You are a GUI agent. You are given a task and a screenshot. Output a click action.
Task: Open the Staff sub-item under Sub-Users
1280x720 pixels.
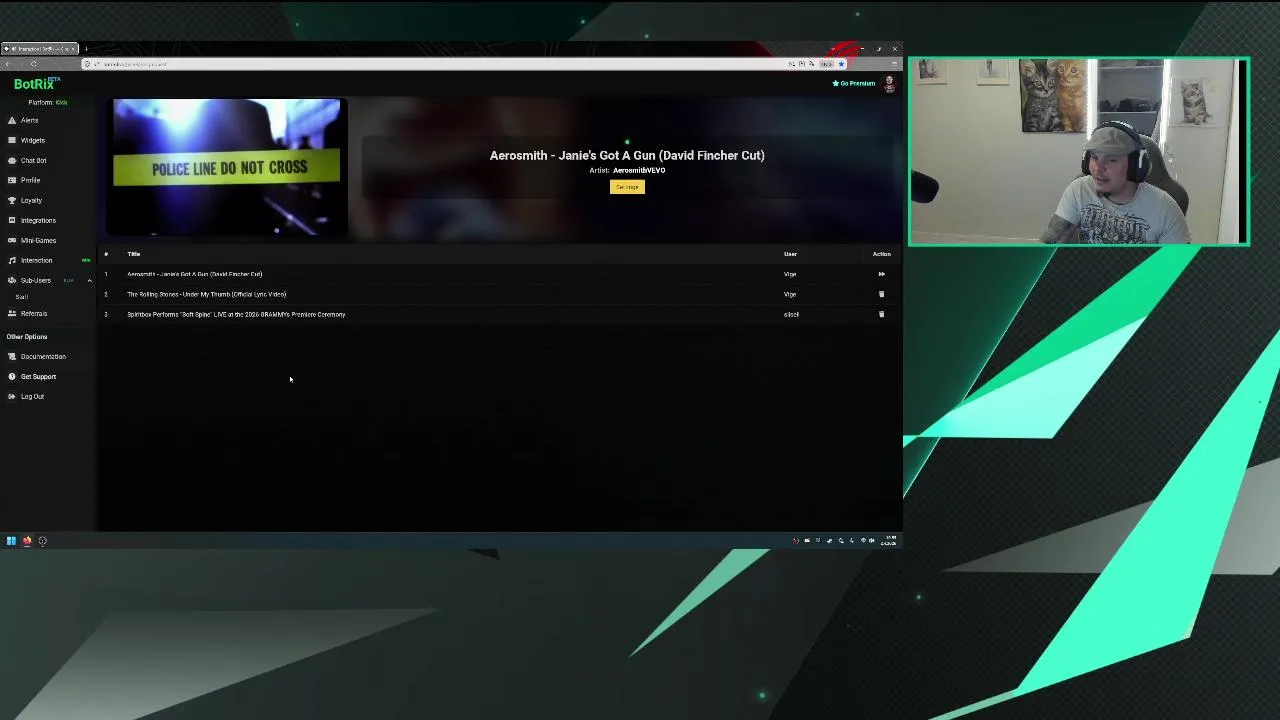click(22, 297)
